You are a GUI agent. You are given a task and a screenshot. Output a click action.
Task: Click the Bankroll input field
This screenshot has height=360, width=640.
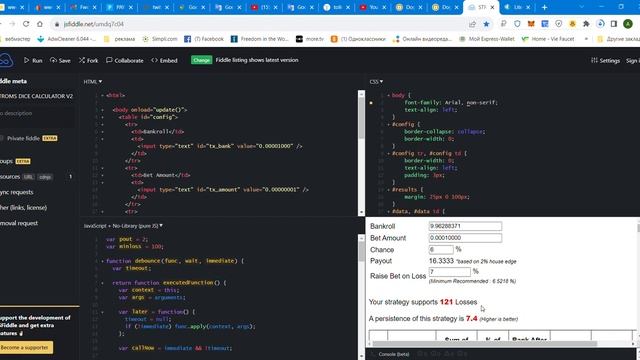tap(465, 226)
